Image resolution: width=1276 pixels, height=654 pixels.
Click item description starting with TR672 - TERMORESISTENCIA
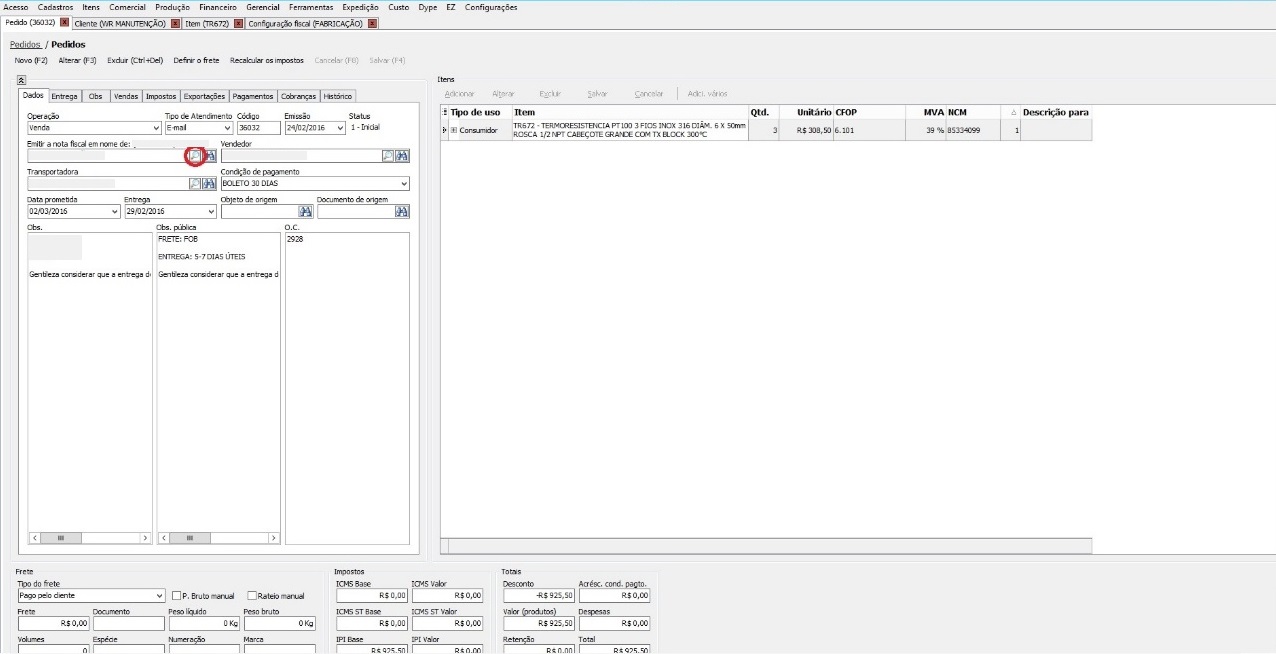click(630, 130)
